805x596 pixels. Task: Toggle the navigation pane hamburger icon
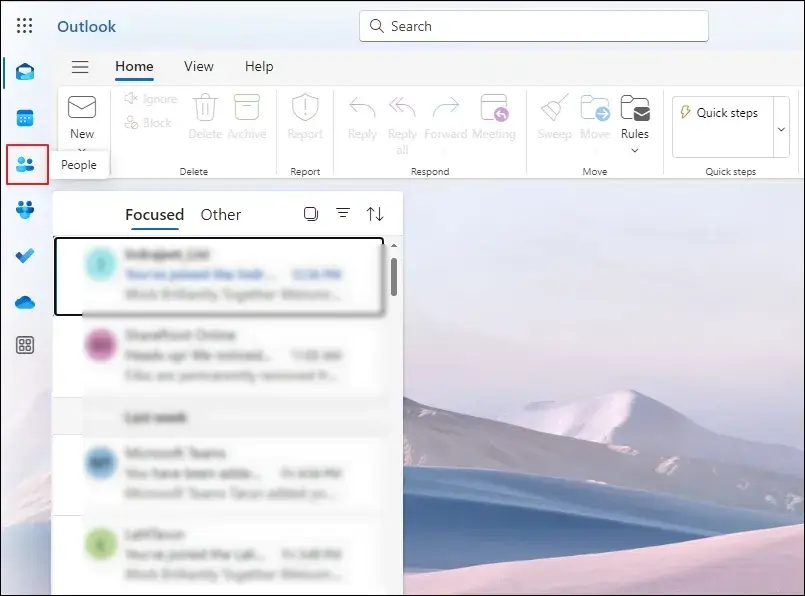pyautogui.click(x=80, y=67)
